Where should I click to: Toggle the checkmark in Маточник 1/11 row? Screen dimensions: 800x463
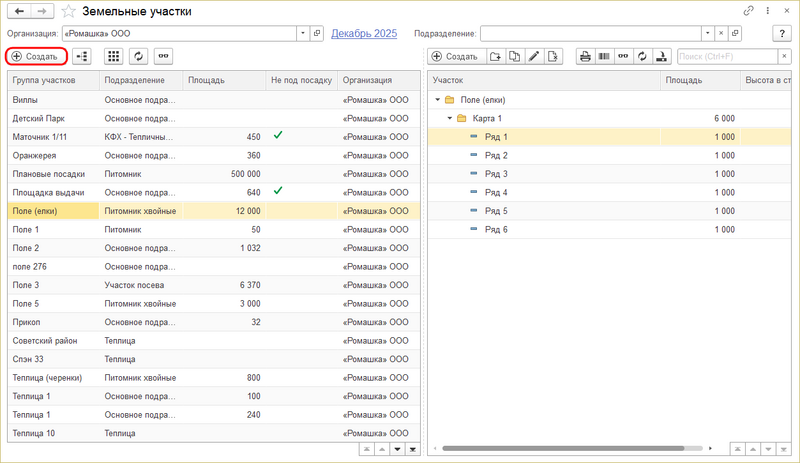click(x=279, y=136)
